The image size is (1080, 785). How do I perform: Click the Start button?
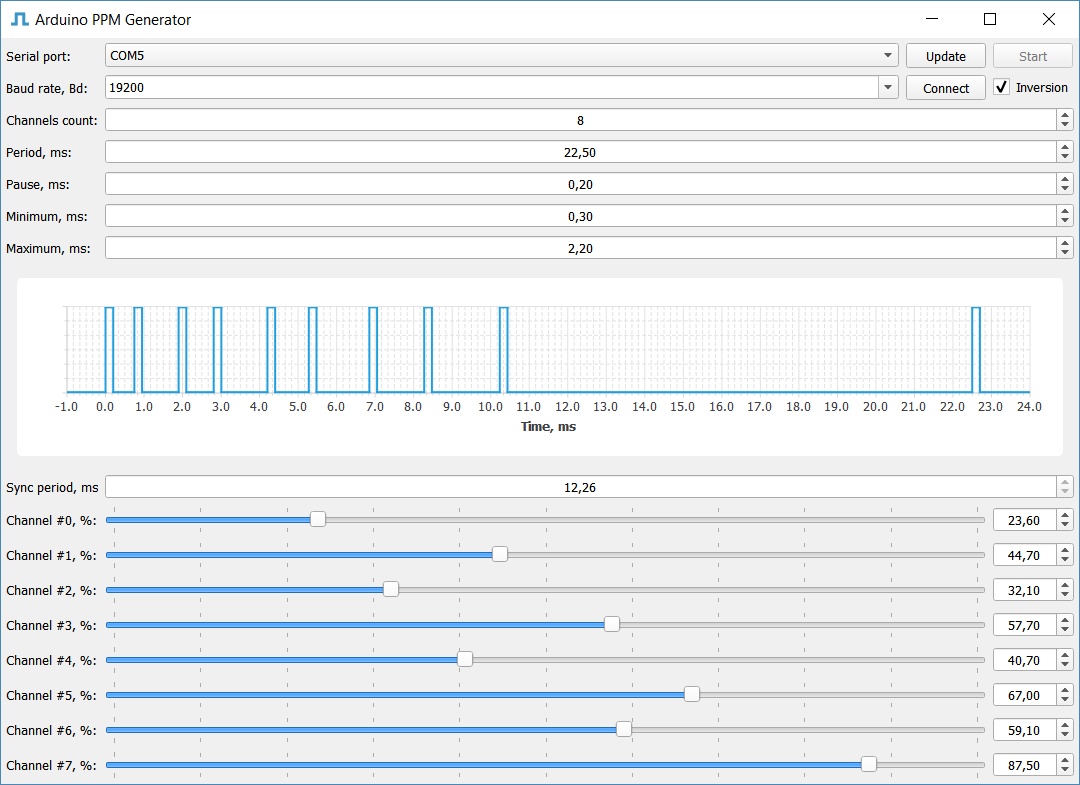coord(1032,56)
